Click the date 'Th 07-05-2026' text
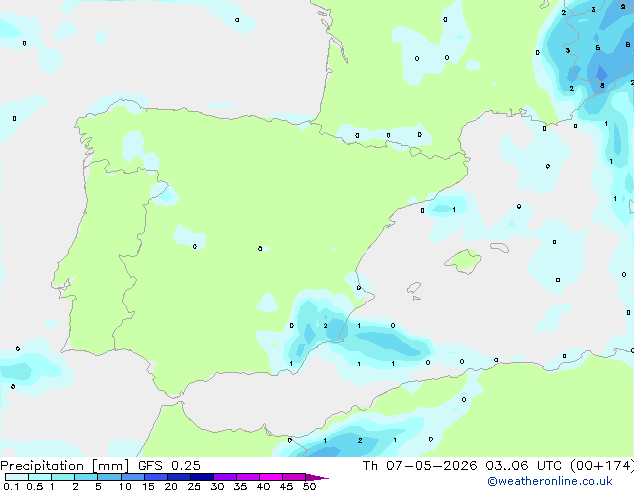The width and height of the screenshot is (634, 490). (x=420, y=466)
